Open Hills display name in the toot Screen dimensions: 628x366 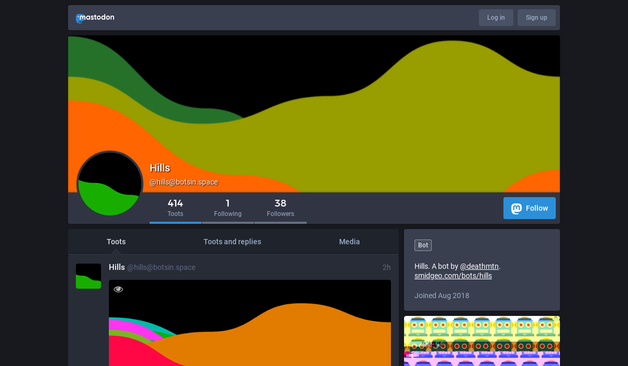117,267
